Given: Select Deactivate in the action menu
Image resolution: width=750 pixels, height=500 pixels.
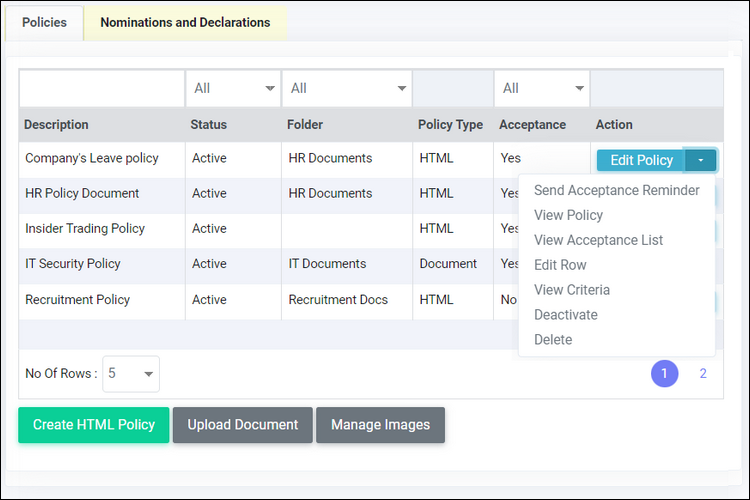Looking at the screenshot, I should tap(565, 315).
